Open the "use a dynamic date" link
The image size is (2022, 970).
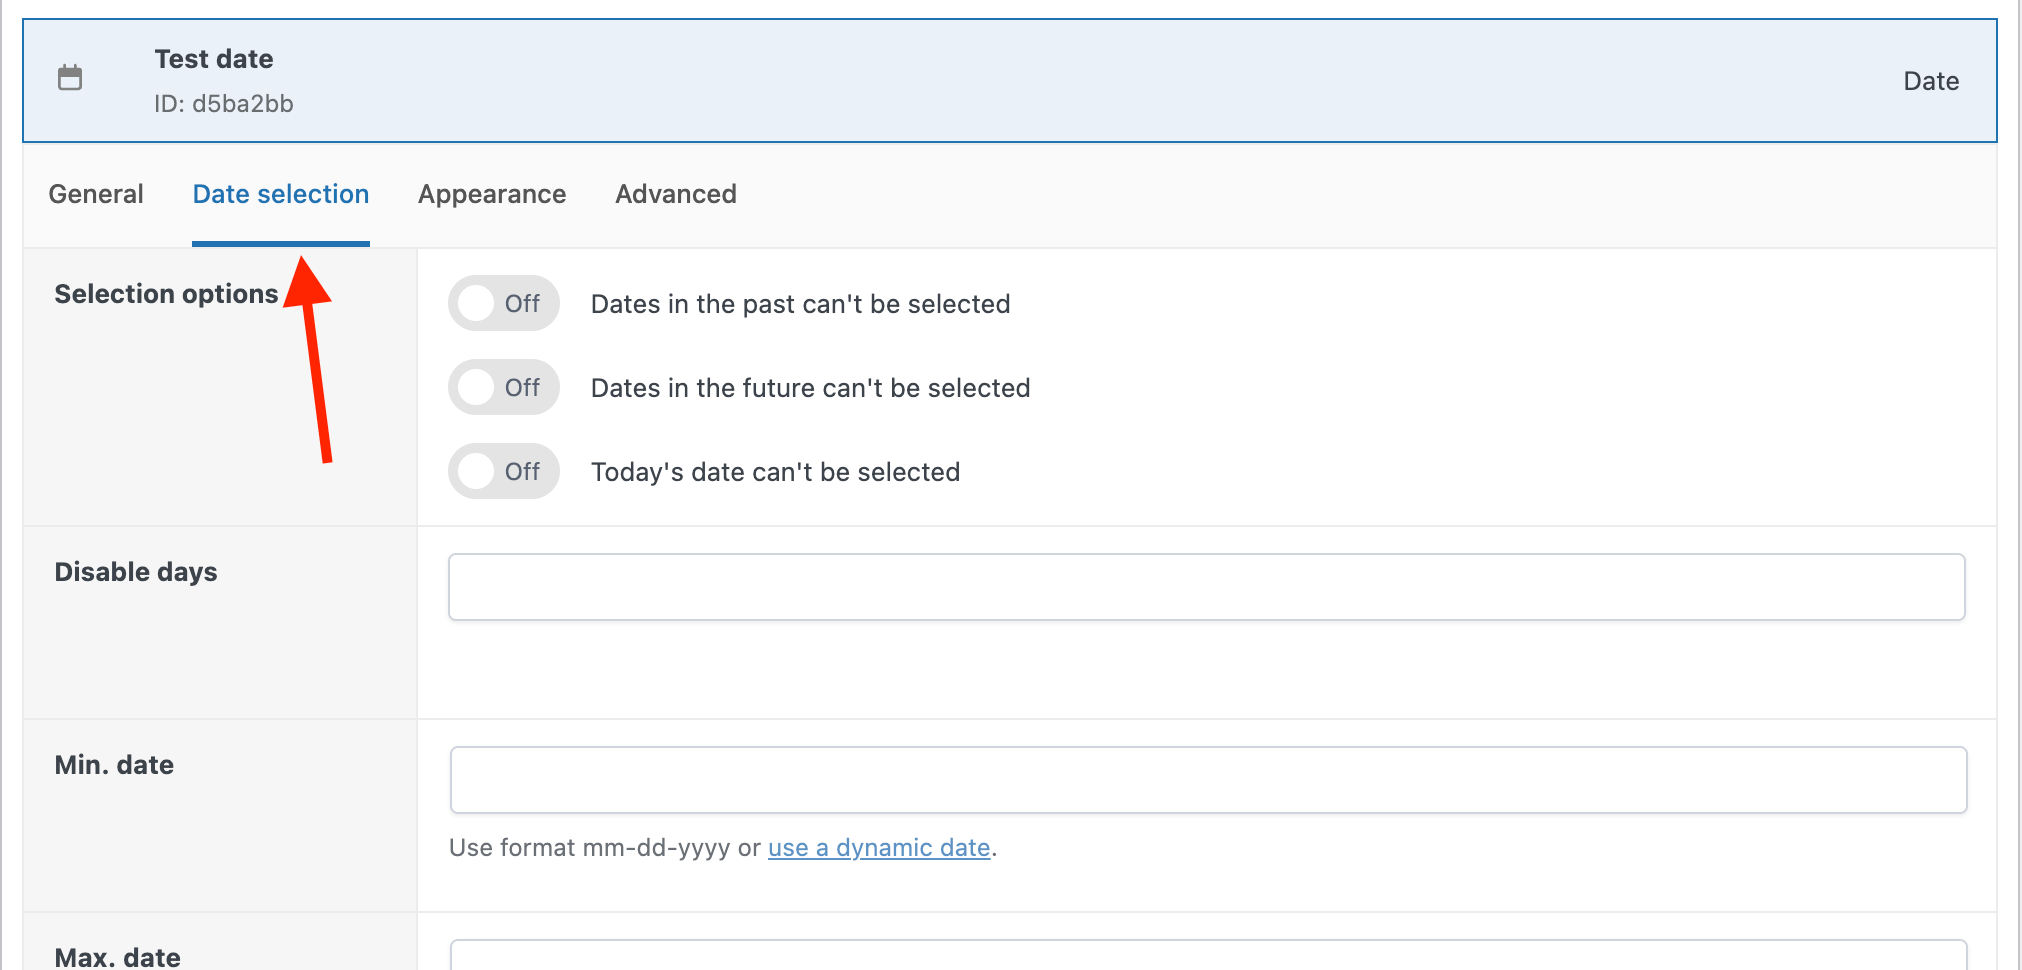click(x=877, y=847)
